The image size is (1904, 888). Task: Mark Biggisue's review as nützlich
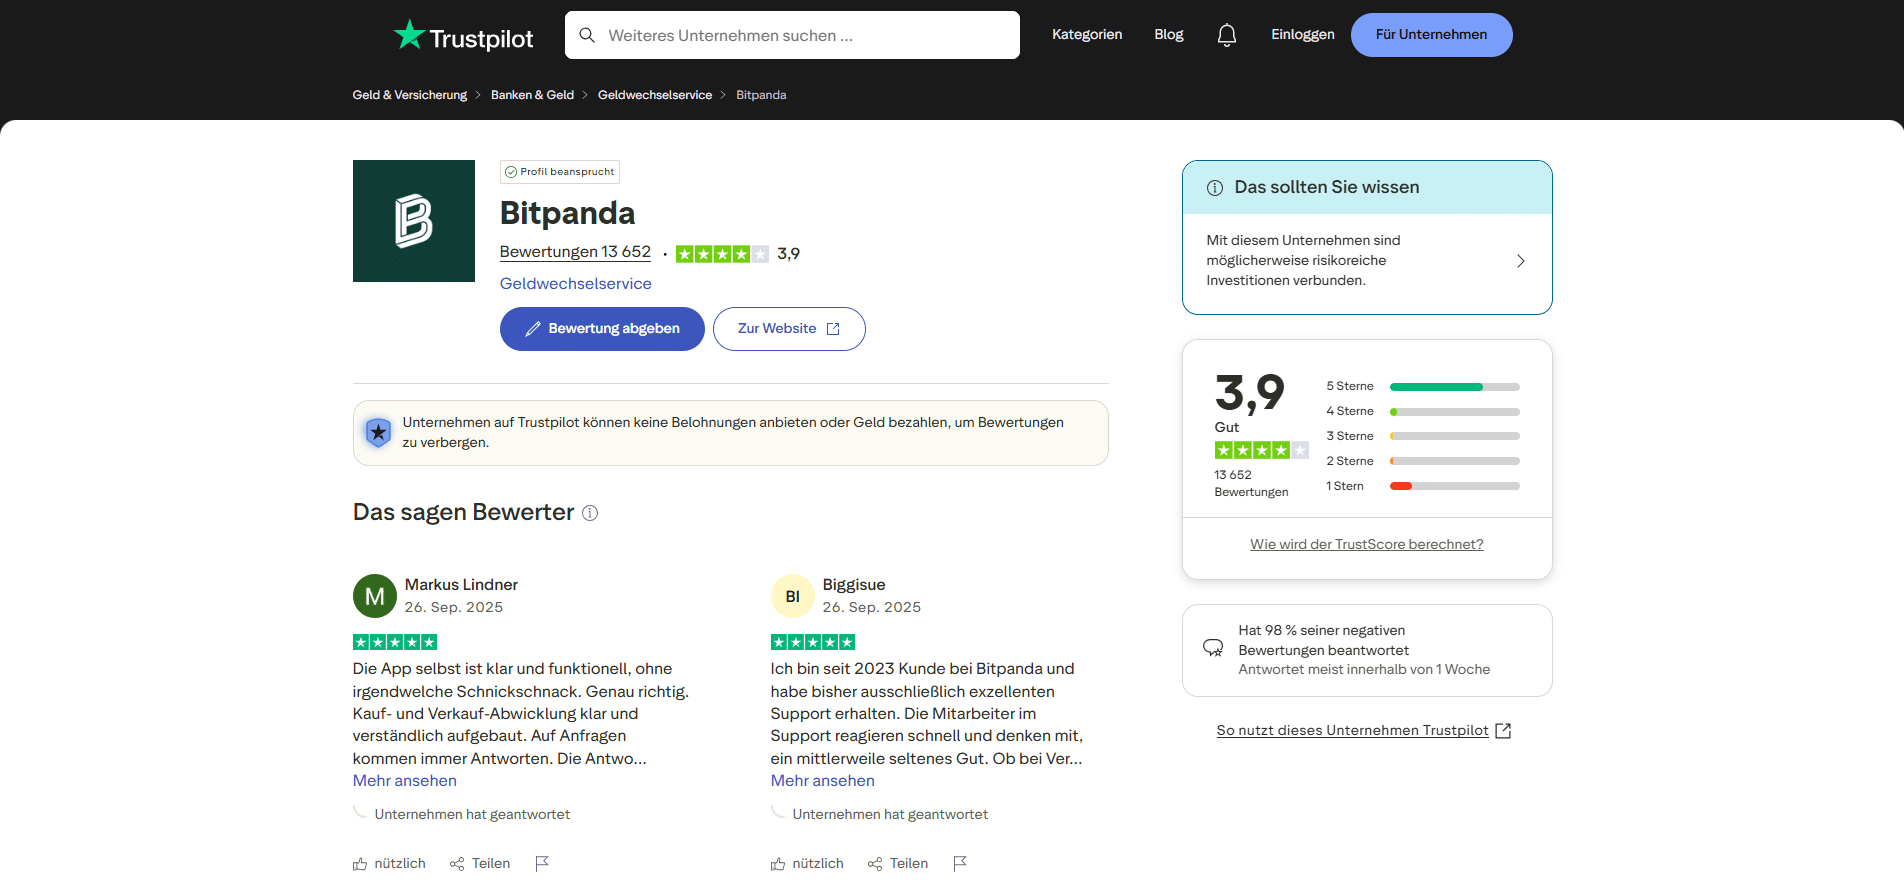coord(807,864)
